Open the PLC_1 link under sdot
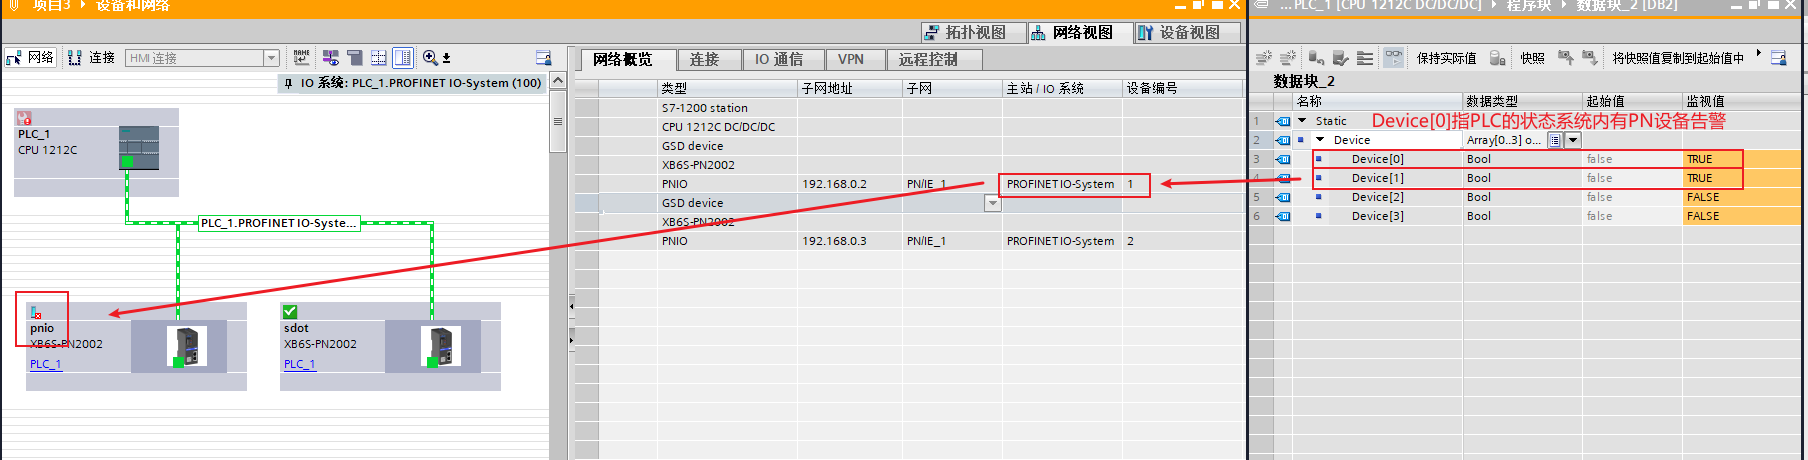Viewport: 1808px width, 460px height. coord(299,364)
